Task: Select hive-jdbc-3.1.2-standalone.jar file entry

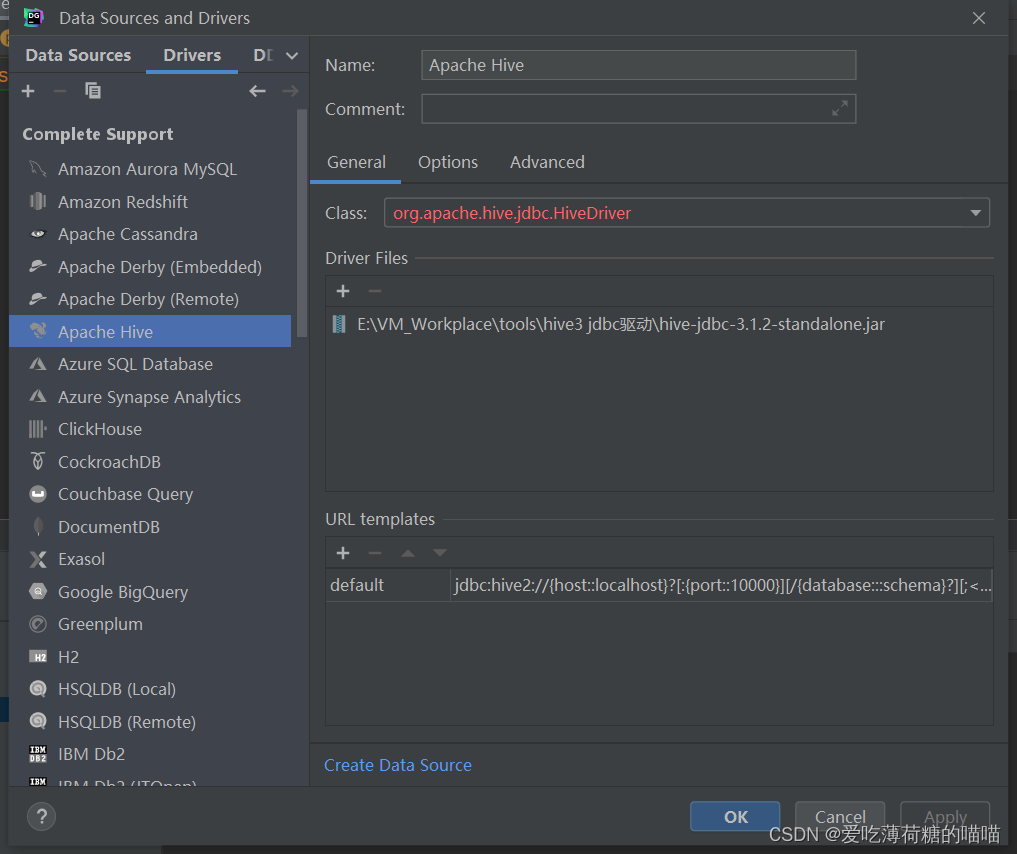Action: [x=659, y=324]
